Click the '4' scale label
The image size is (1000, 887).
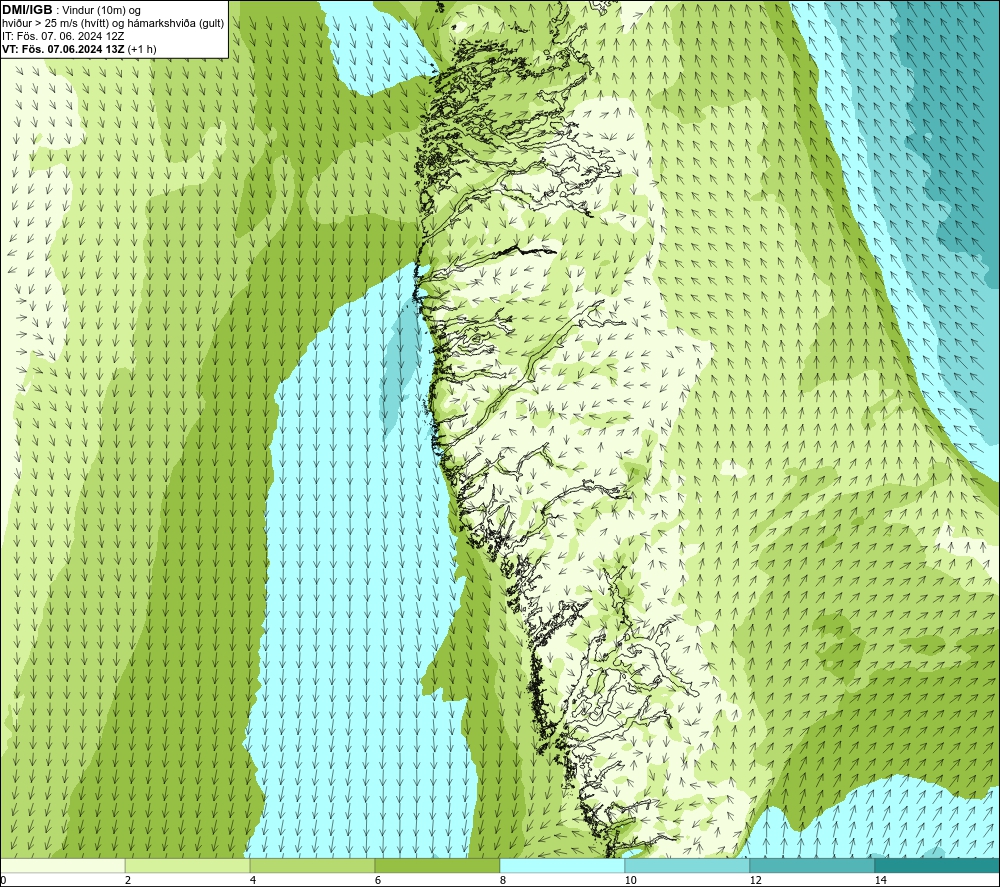click(253, 881)
